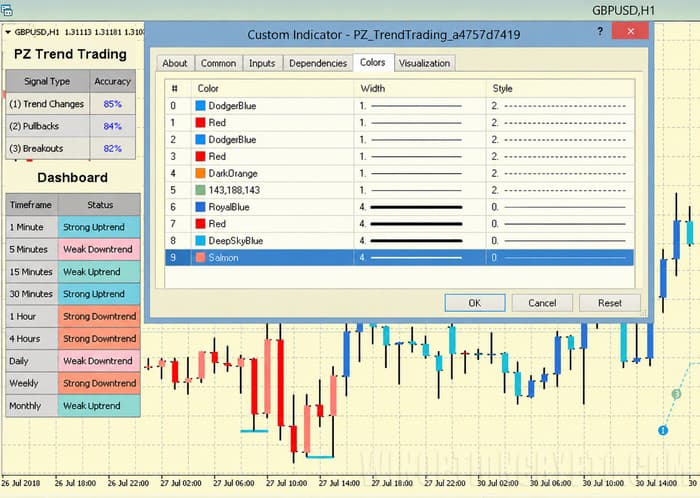This screenshot has width=700, height=498.
Task: Click the '(2) Pullbacks' signal row
Action: point(47,126)
